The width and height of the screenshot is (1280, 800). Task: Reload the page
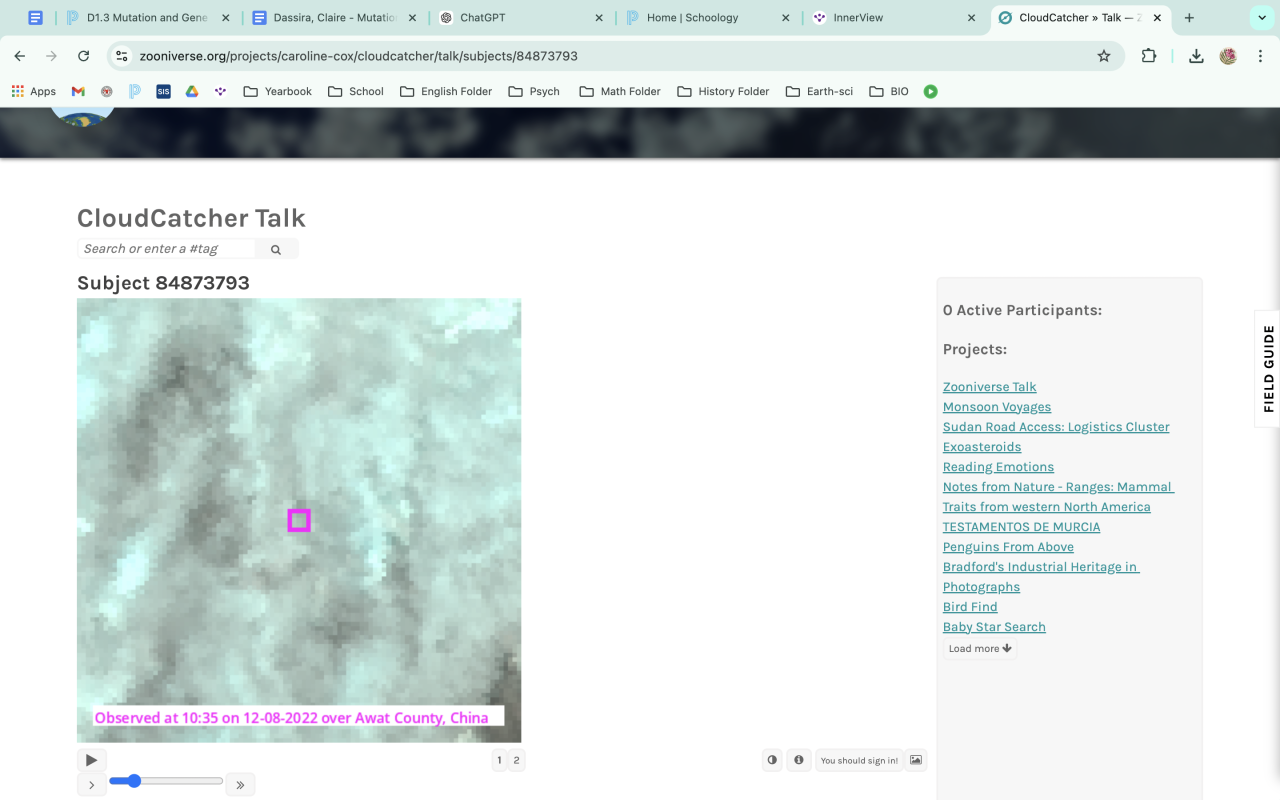pyautogui.click(x=84, y=56)
